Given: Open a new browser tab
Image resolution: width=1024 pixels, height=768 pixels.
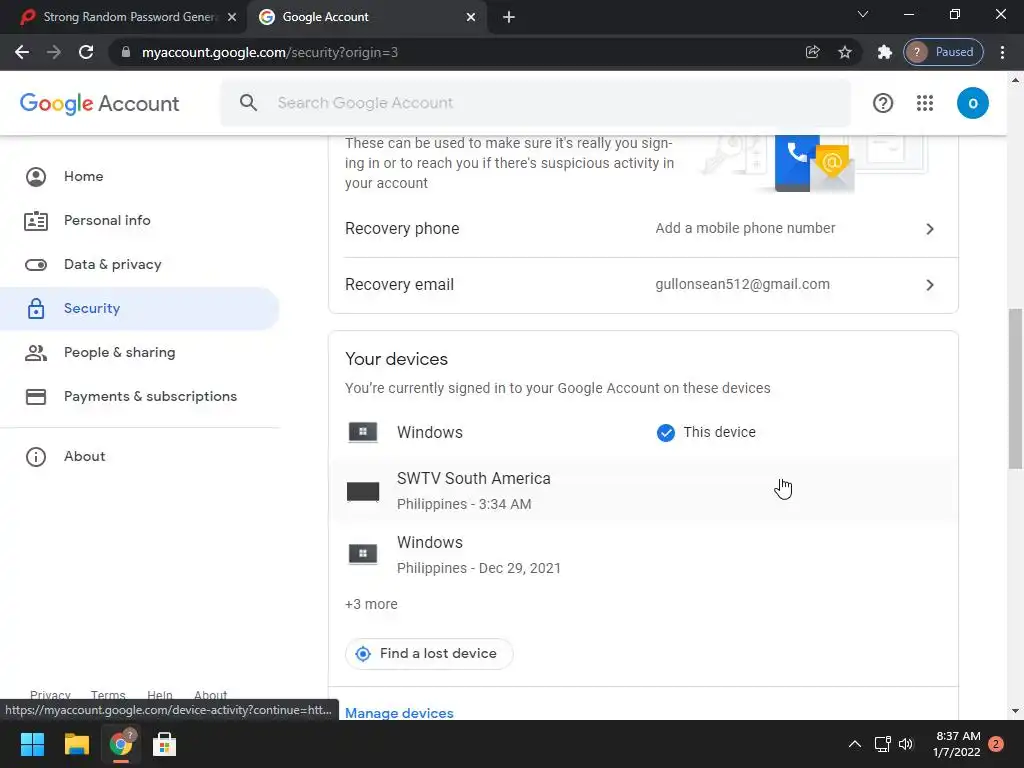Looking at the screenshot, I should (509, 17).
